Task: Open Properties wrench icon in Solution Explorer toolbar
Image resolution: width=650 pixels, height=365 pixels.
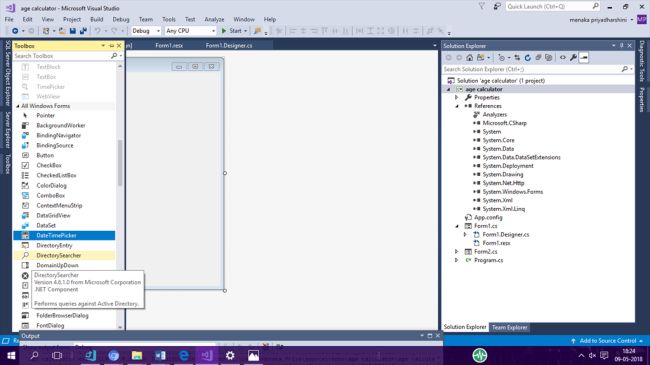Action: [573, 58]
